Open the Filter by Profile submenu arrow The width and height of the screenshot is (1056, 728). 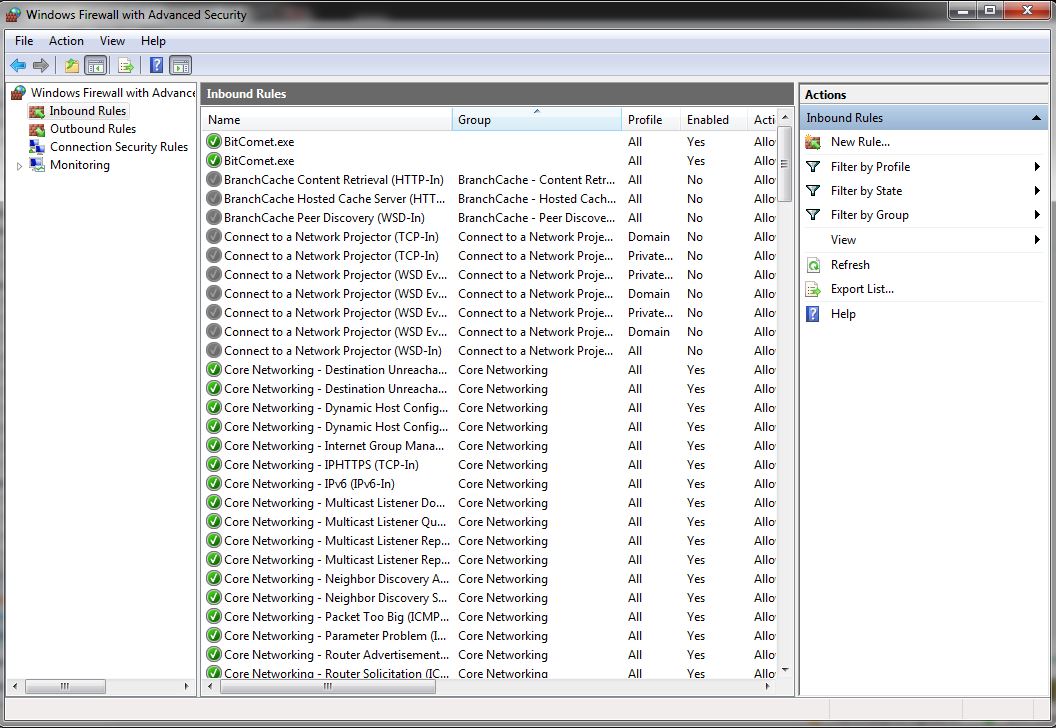click(1037, 167)
